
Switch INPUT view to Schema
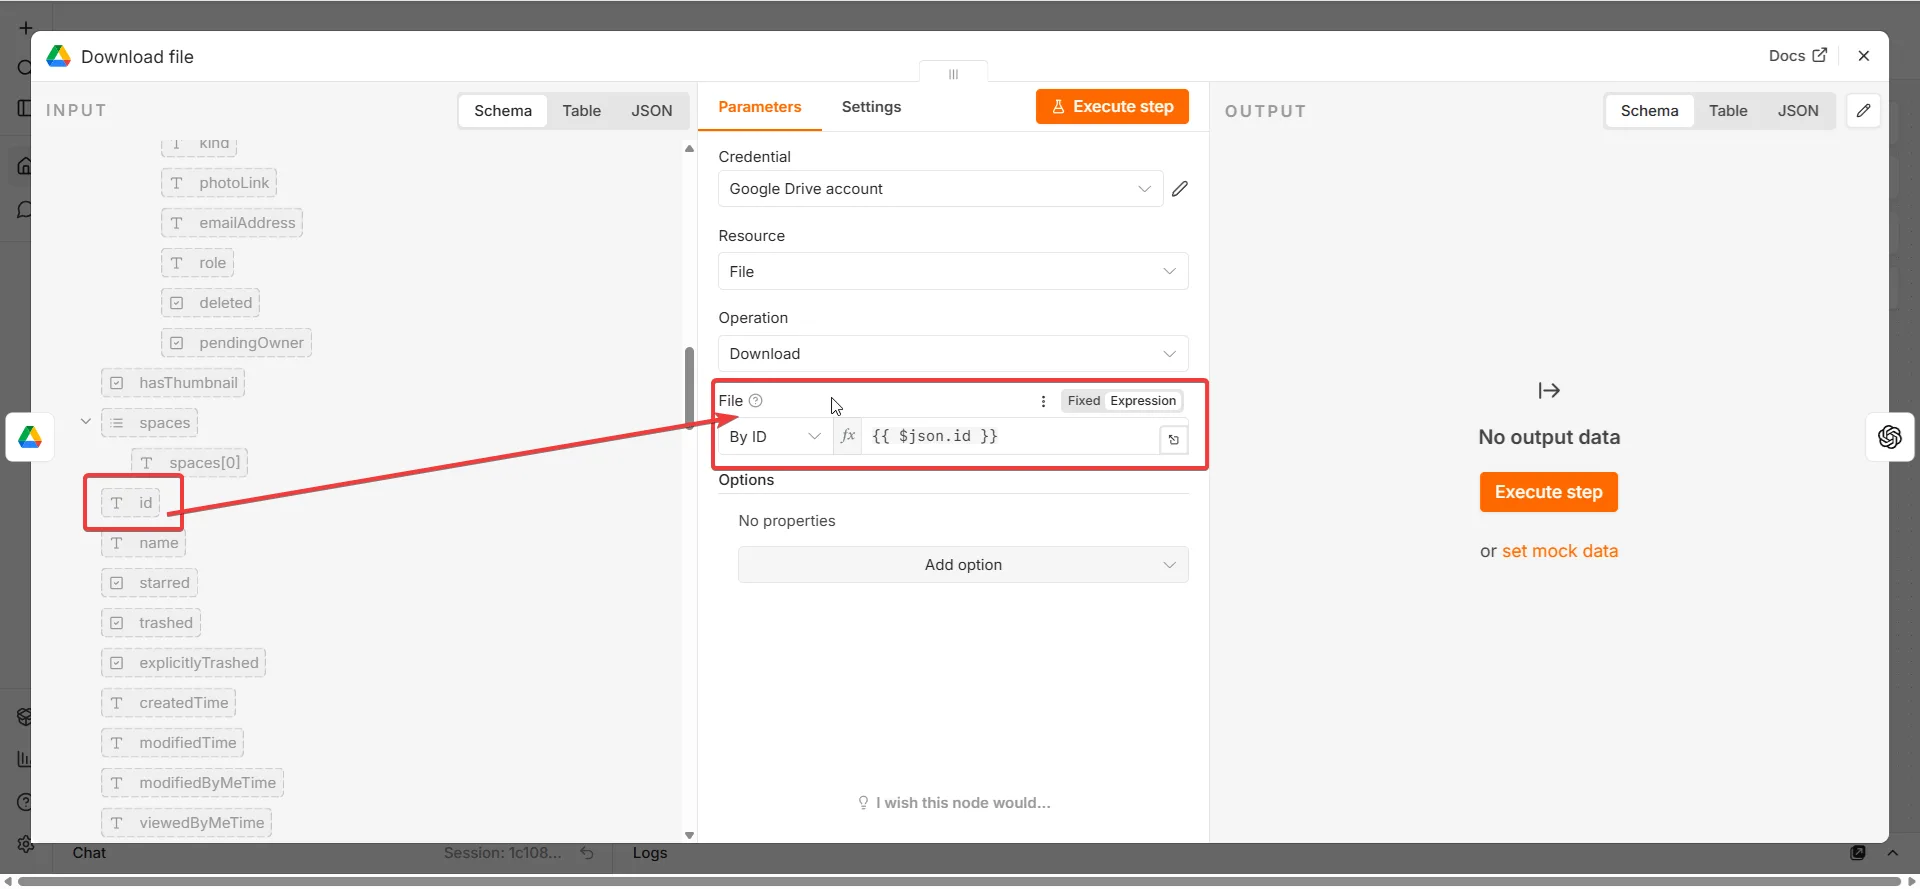click(503, 111)
